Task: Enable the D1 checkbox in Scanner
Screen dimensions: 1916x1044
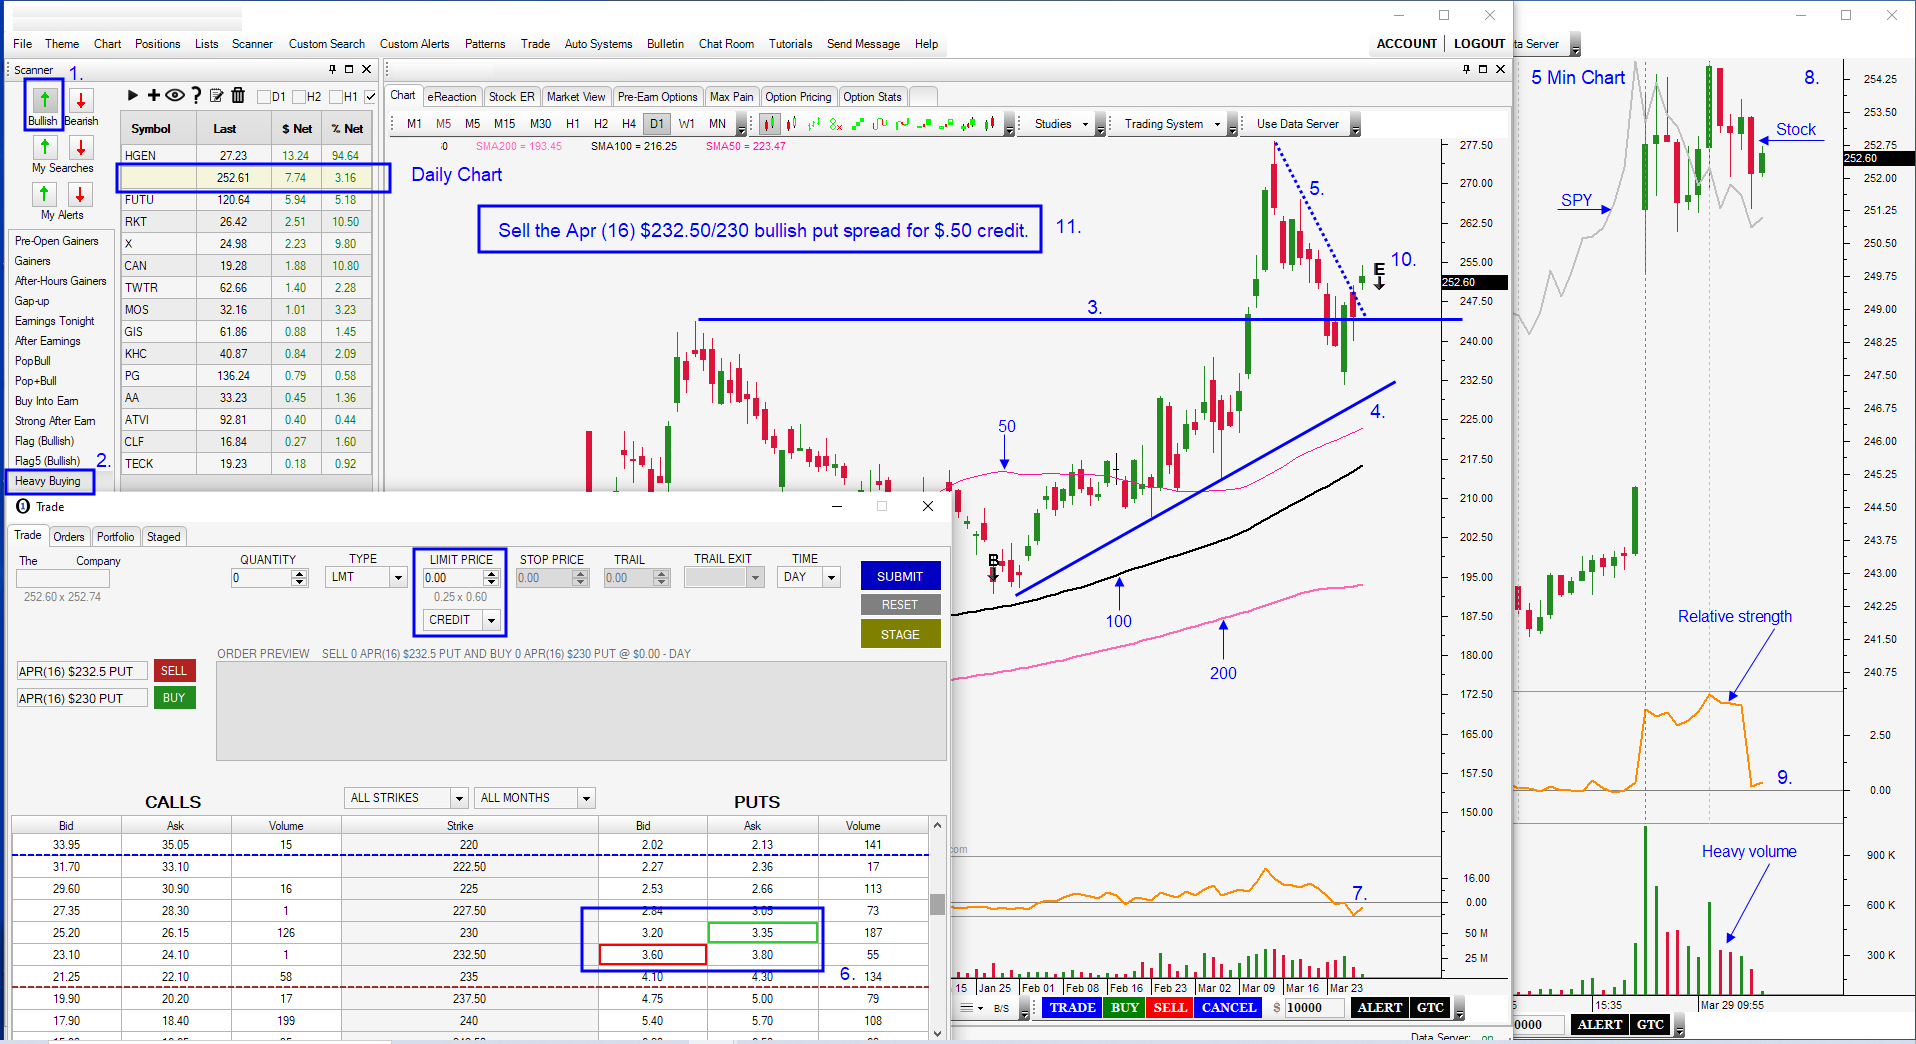Action: click(264, 97)
